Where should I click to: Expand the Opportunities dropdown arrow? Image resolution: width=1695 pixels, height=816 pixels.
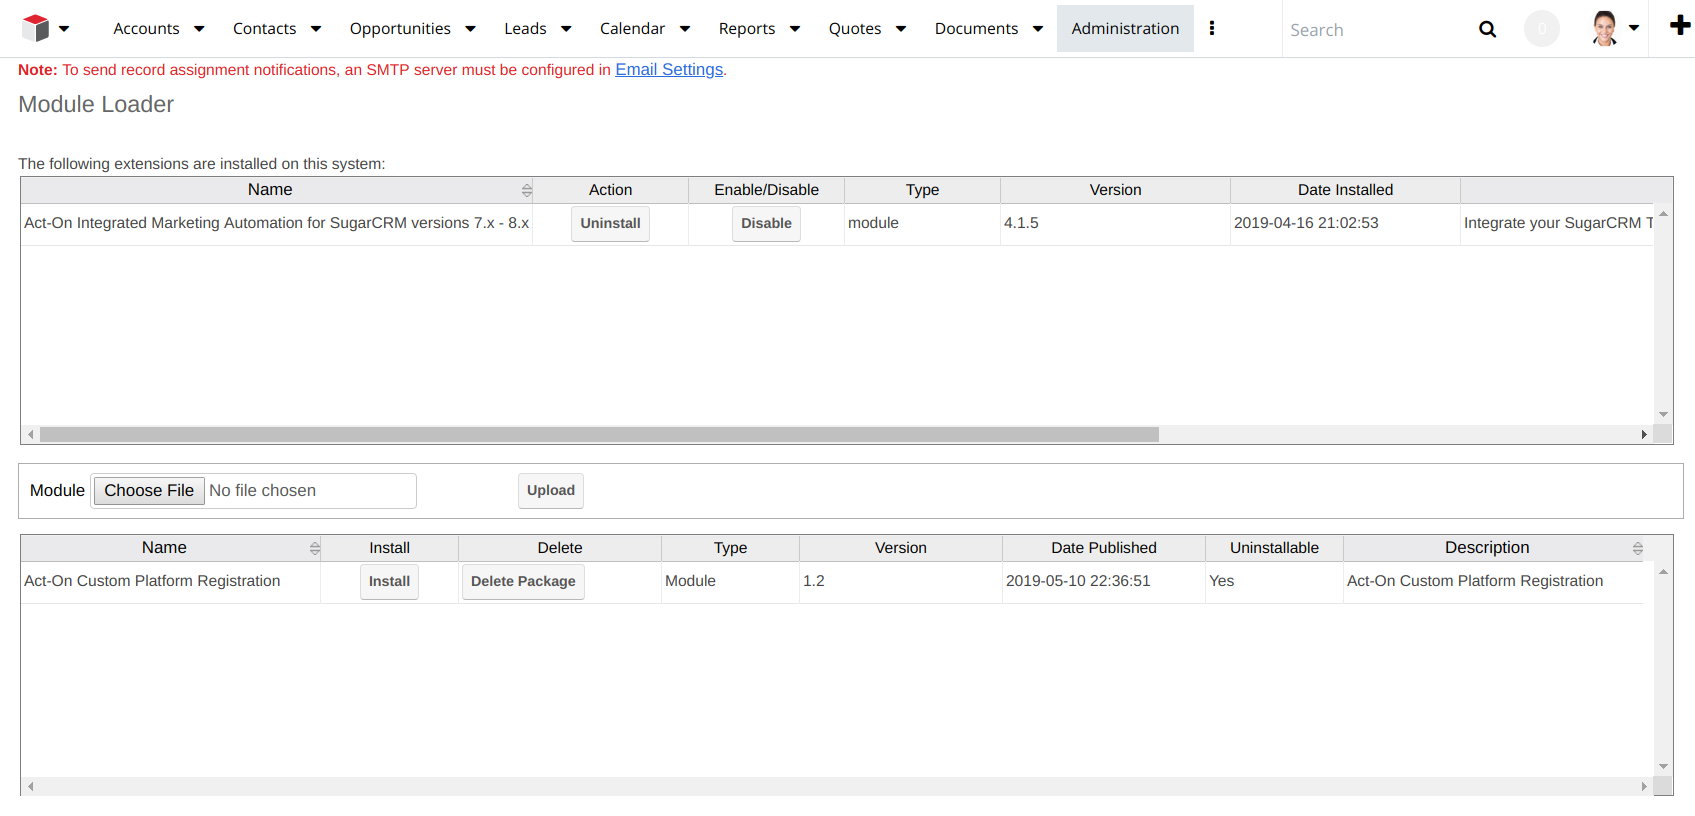click(x=470, y=29)
